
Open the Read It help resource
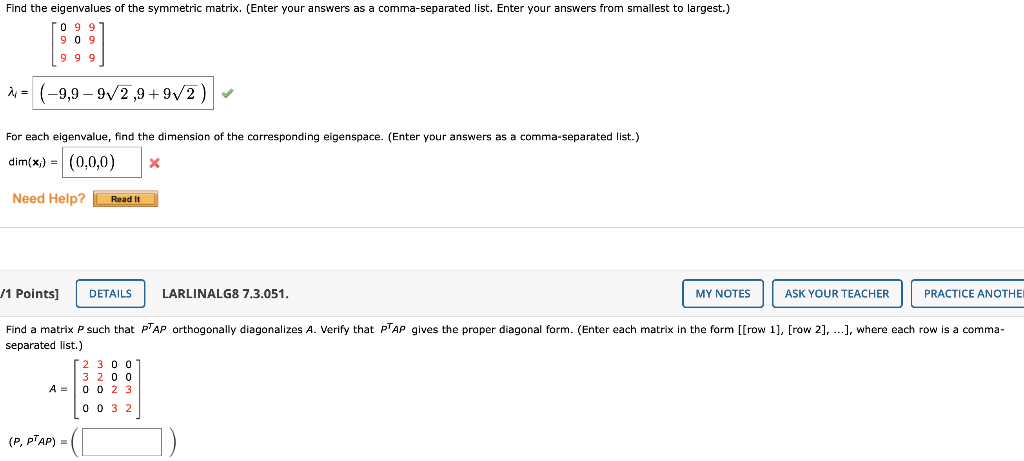[x=125, y=199]
